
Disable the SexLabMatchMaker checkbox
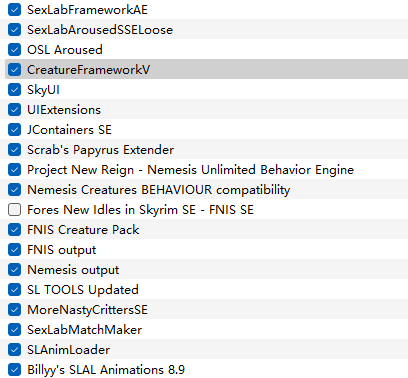click(14, 330)
